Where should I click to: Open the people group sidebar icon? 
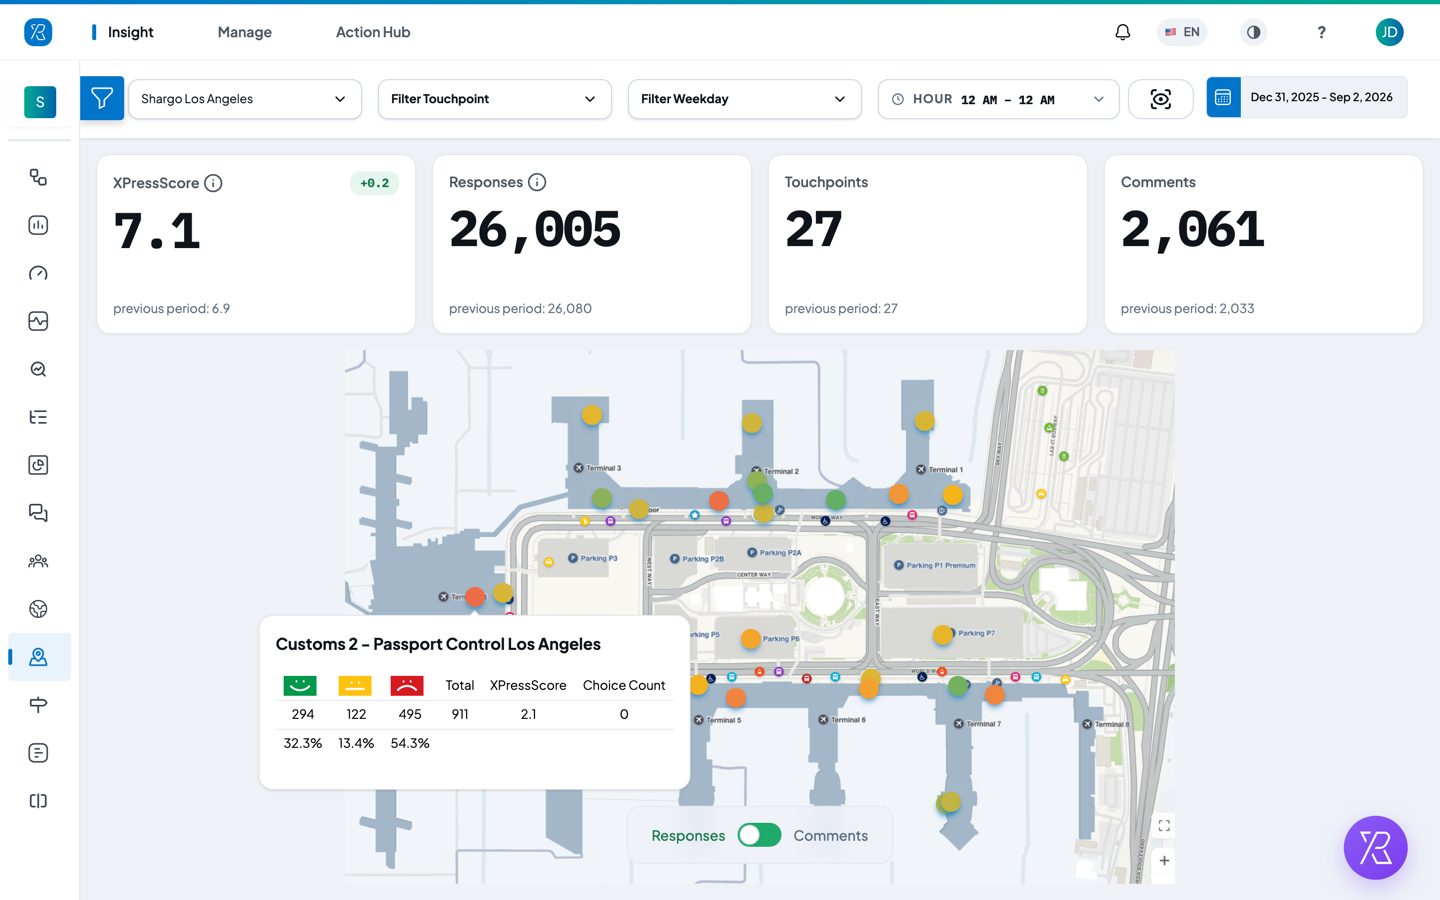[x=38, y=561]
